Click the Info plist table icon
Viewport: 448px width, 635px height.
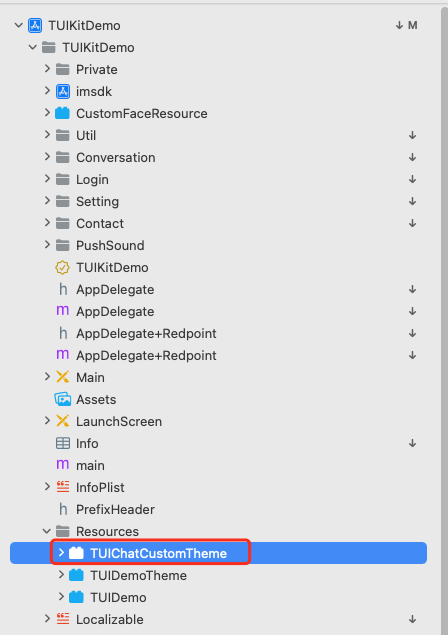63,443
